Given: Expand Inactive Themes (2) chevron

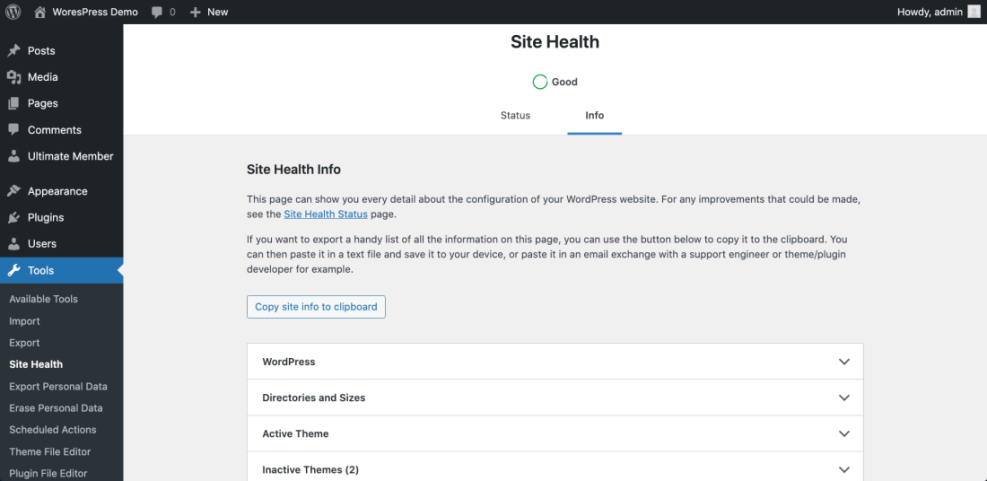Looking at the screenshot, I should (x=844, y=470).
